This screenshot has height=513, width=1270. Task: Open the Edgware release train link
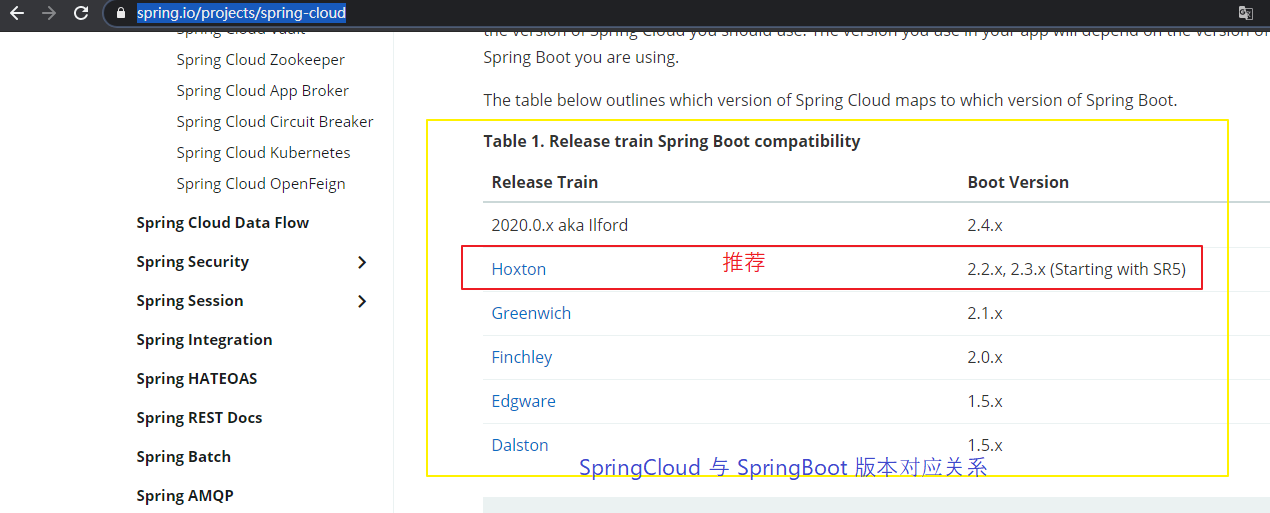(523, 401)
